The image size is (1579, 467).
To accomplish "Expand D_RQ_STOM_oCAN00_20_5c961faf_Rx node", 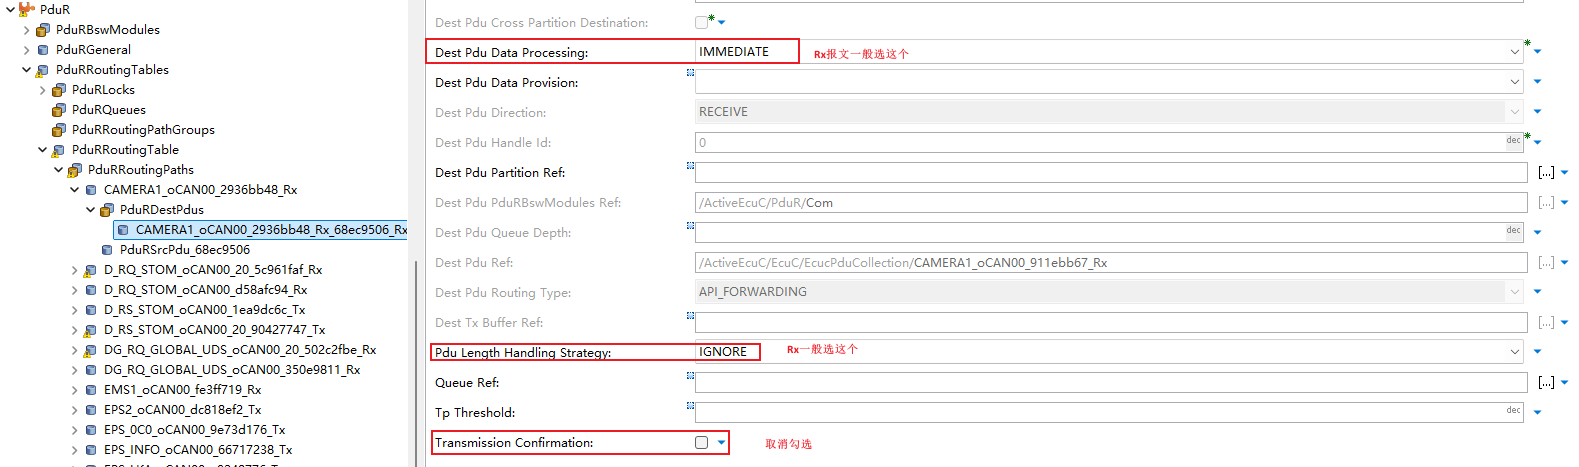I will pos(74,270).
